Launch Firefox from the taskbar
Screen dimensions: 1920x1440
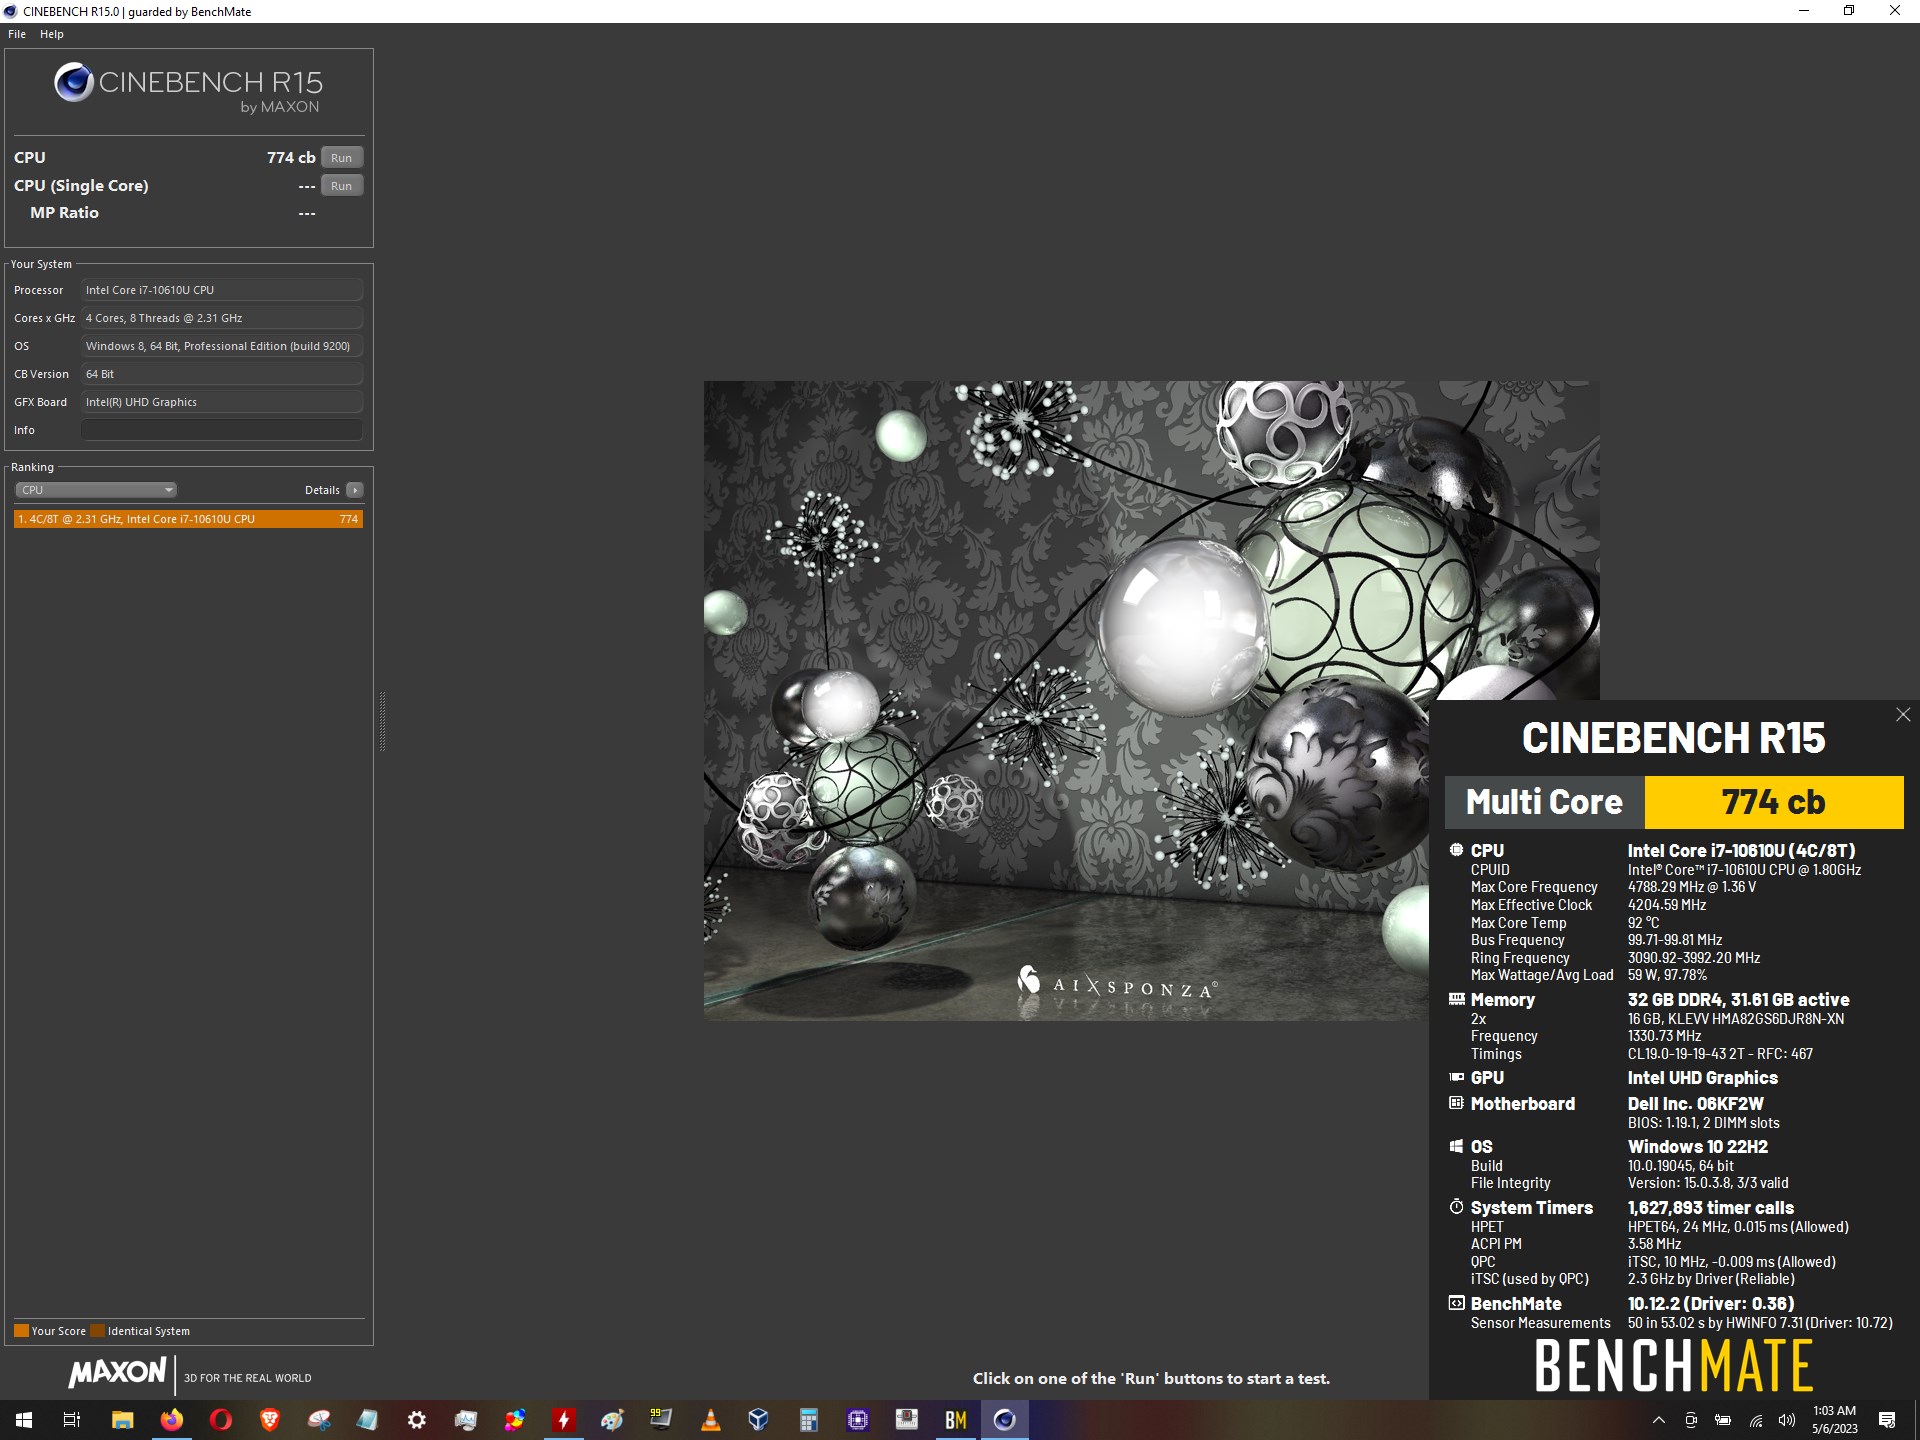pos(172,1420)
